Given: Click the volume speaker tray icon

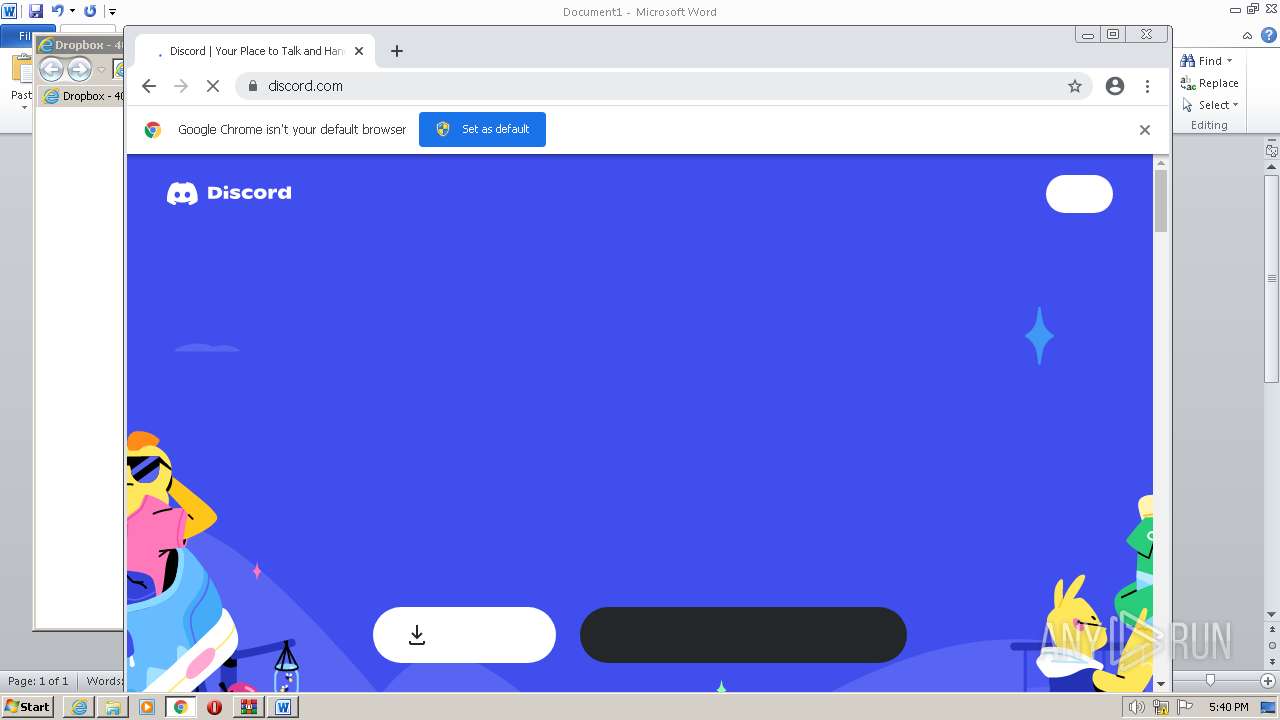Looking at the screenshot, I should pyautogui.click(x=1136, y=707).
